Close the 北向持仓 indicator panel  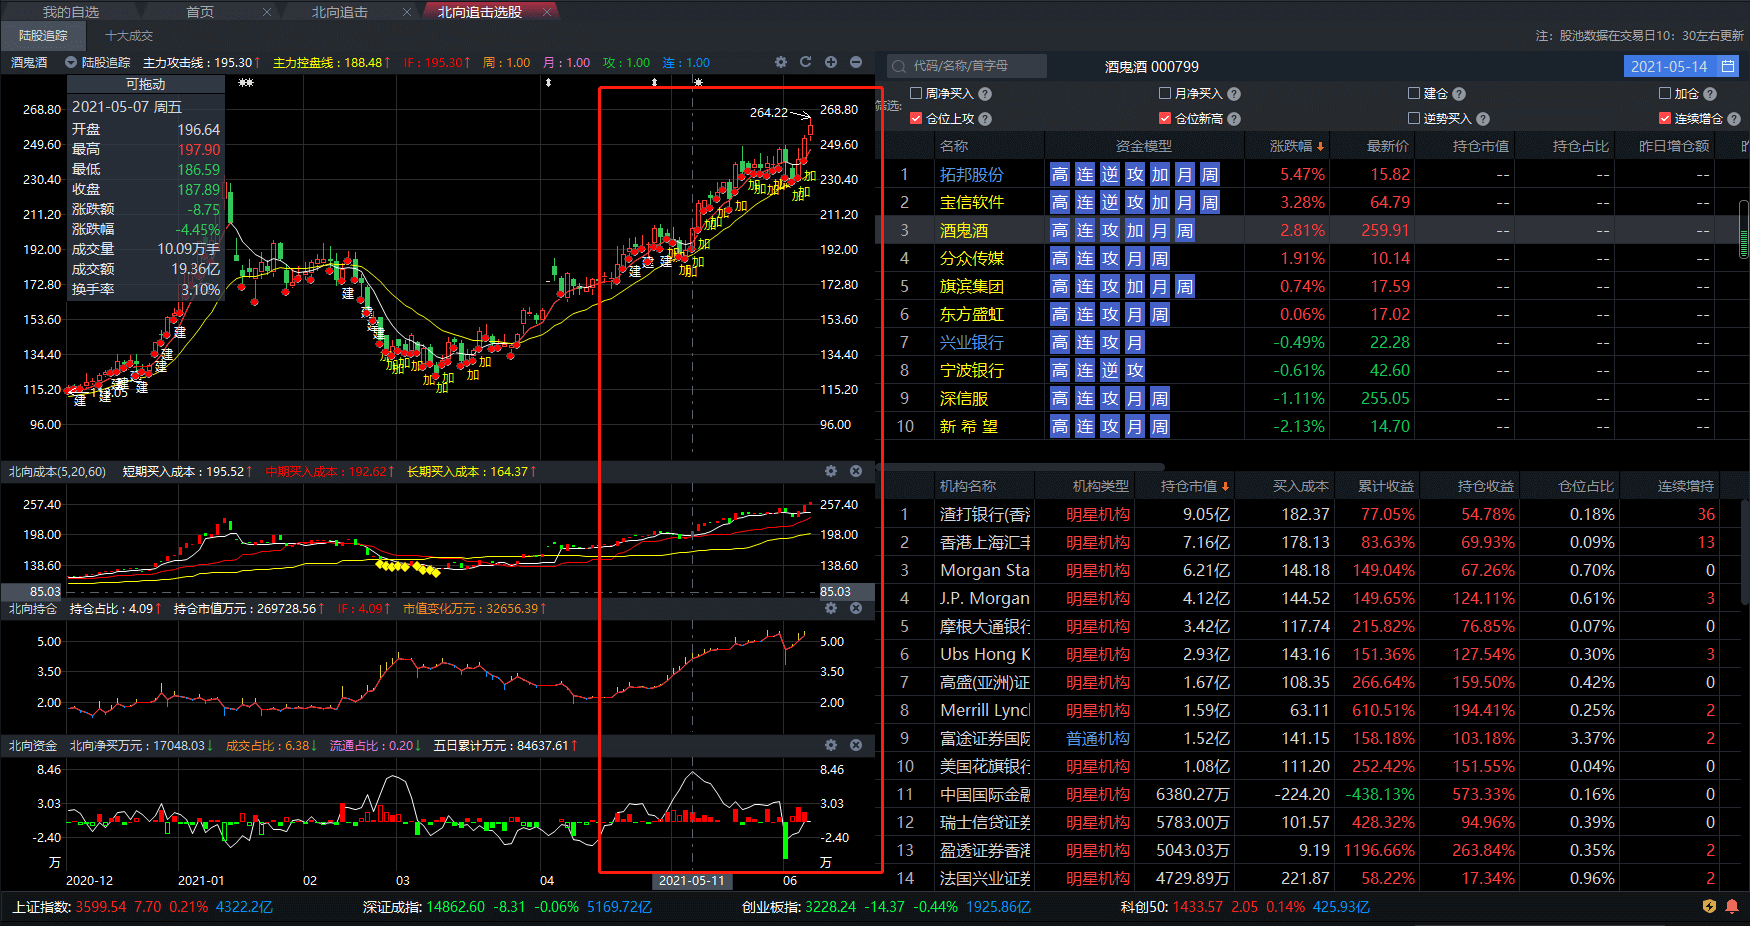tap(856, 608)
